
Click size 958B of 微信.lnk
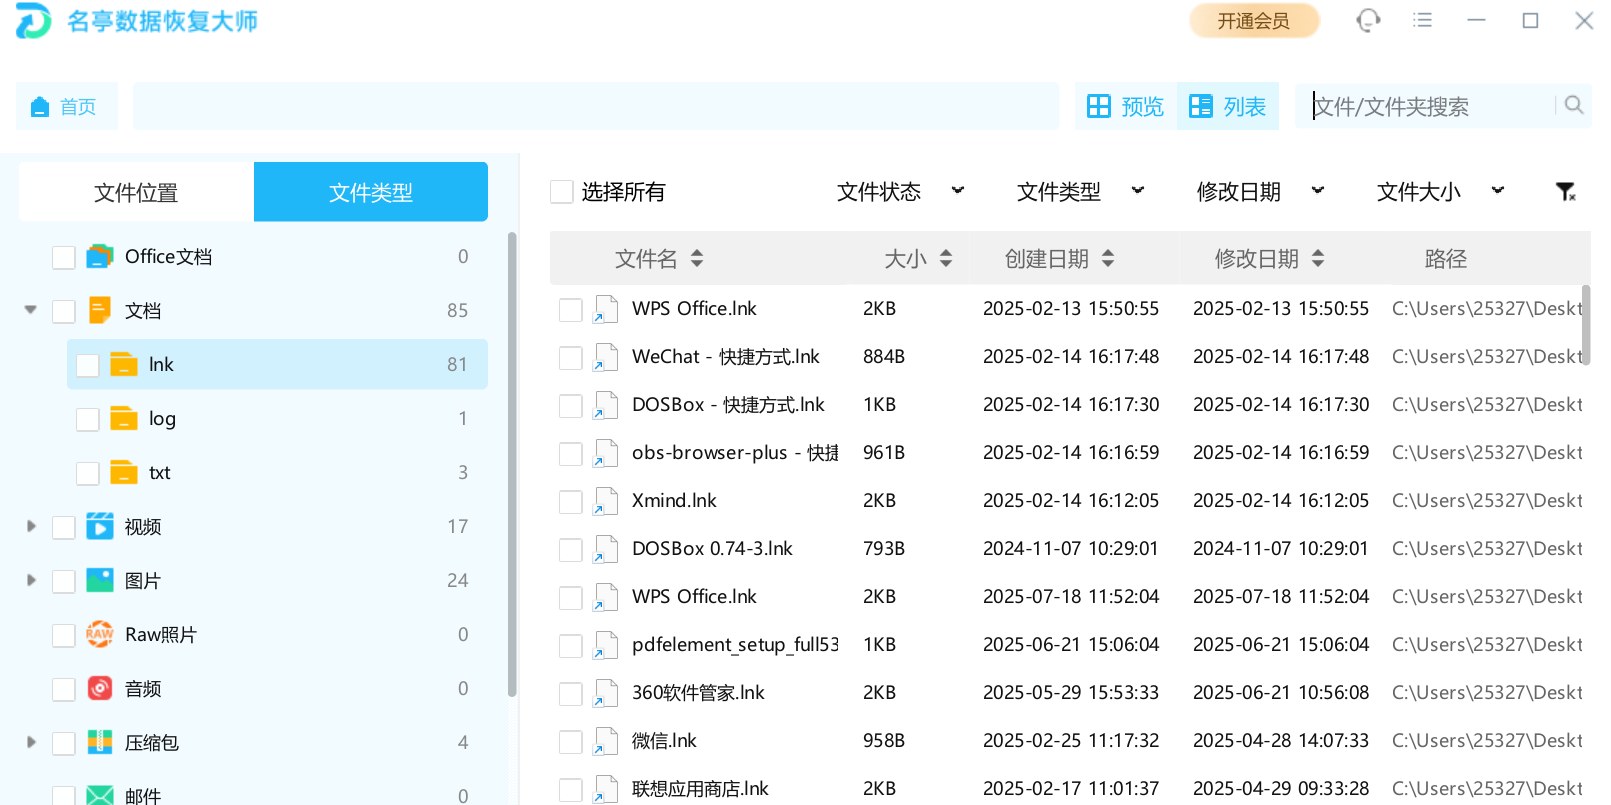pyautogui.click(x=884, y=741)
